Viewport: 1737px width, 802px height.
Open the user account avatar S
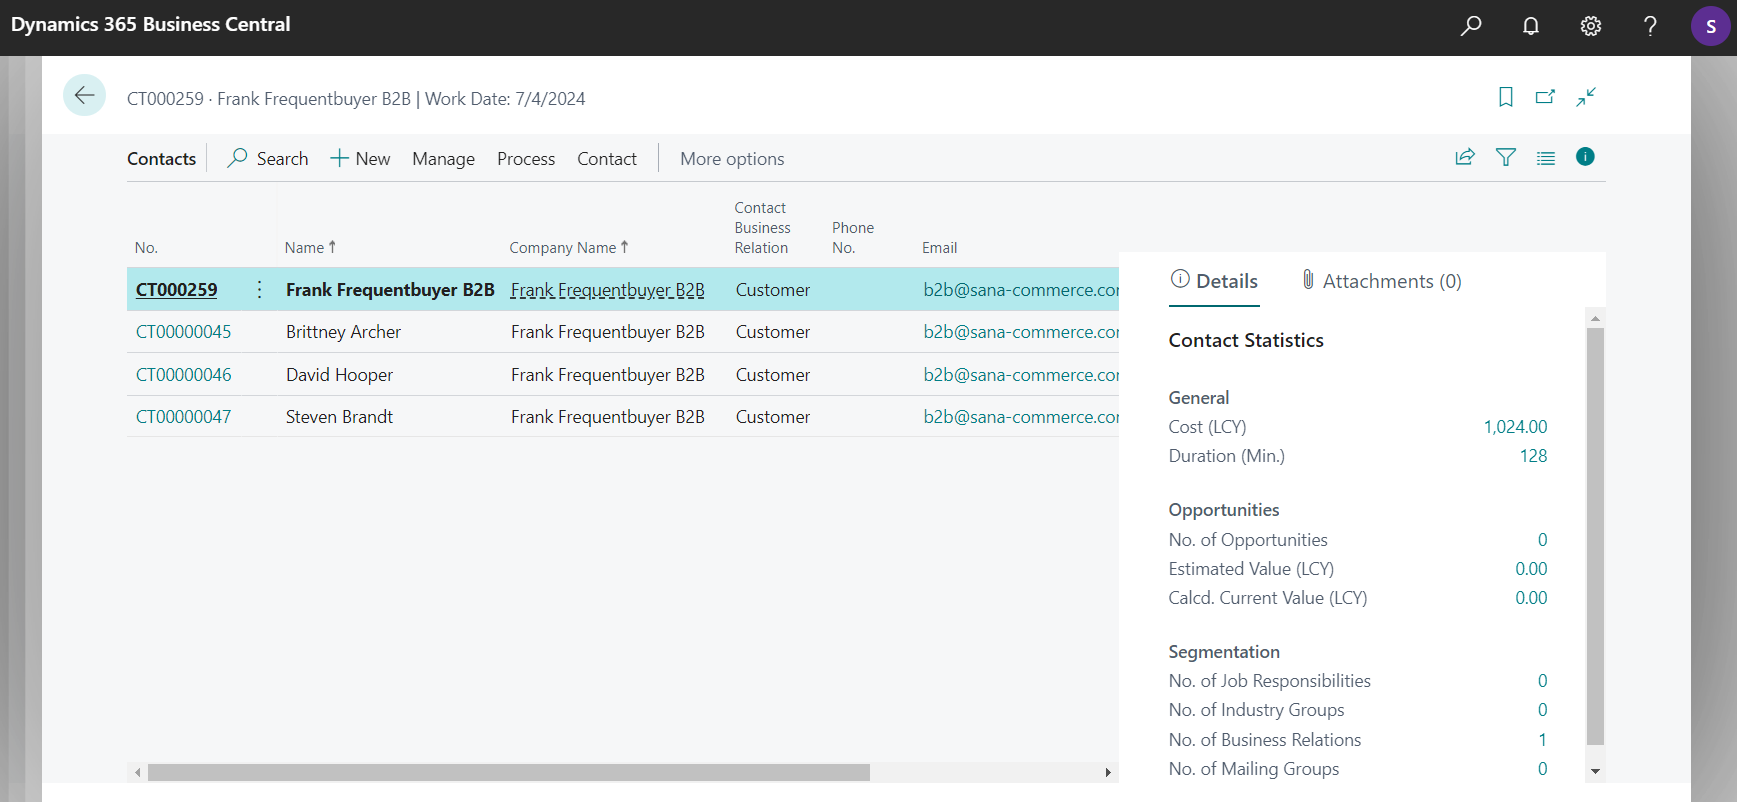1711,26
